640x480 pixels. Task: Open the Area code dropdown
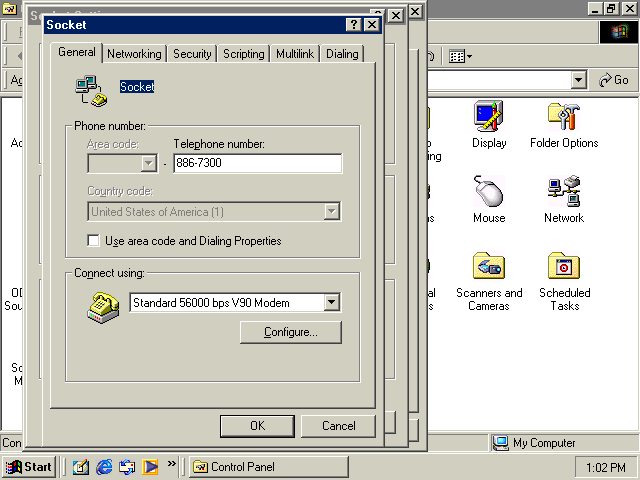click(149, 163)
